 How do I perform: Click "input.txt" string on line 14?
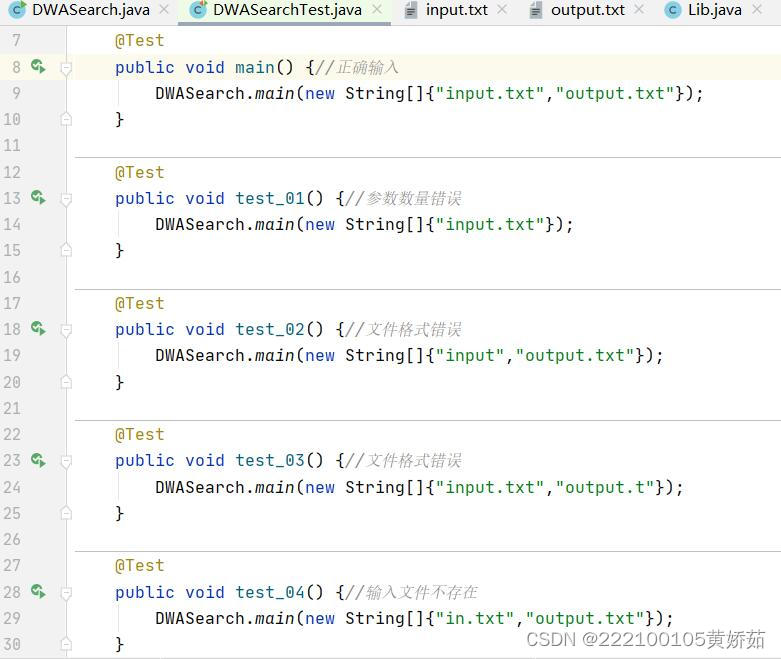coord(490,224)
